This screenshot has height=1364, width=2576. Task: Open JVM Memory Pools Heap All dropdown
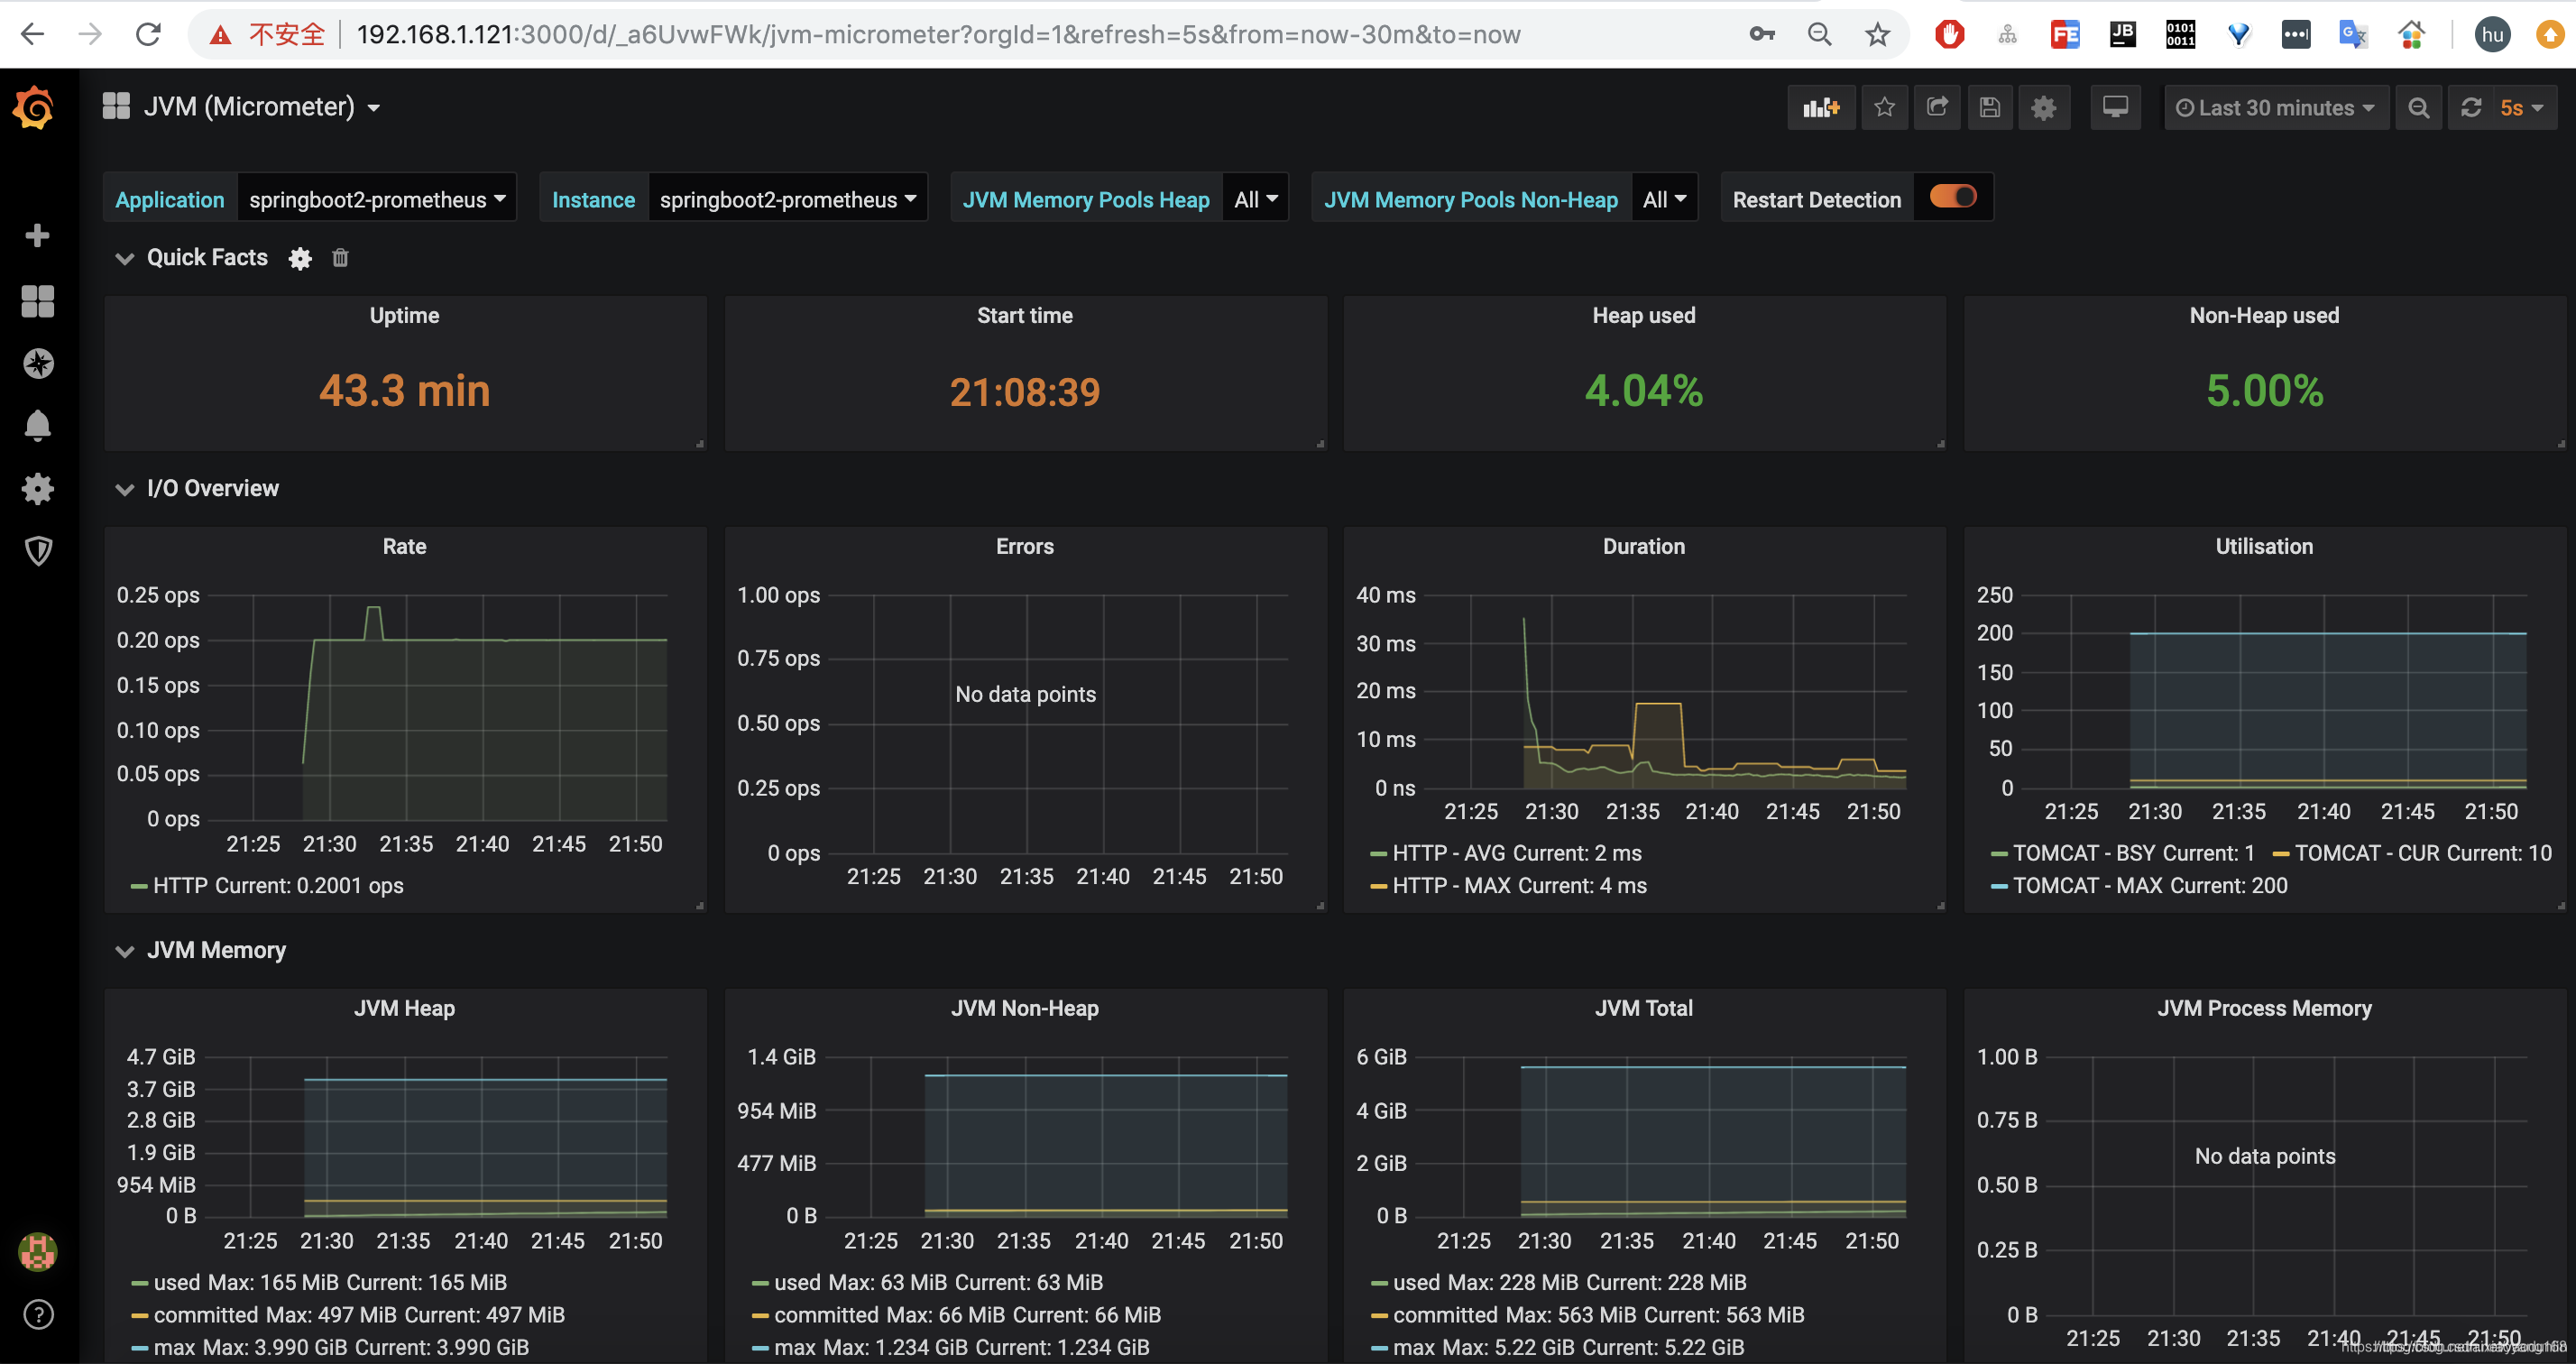pos(1255,199)
